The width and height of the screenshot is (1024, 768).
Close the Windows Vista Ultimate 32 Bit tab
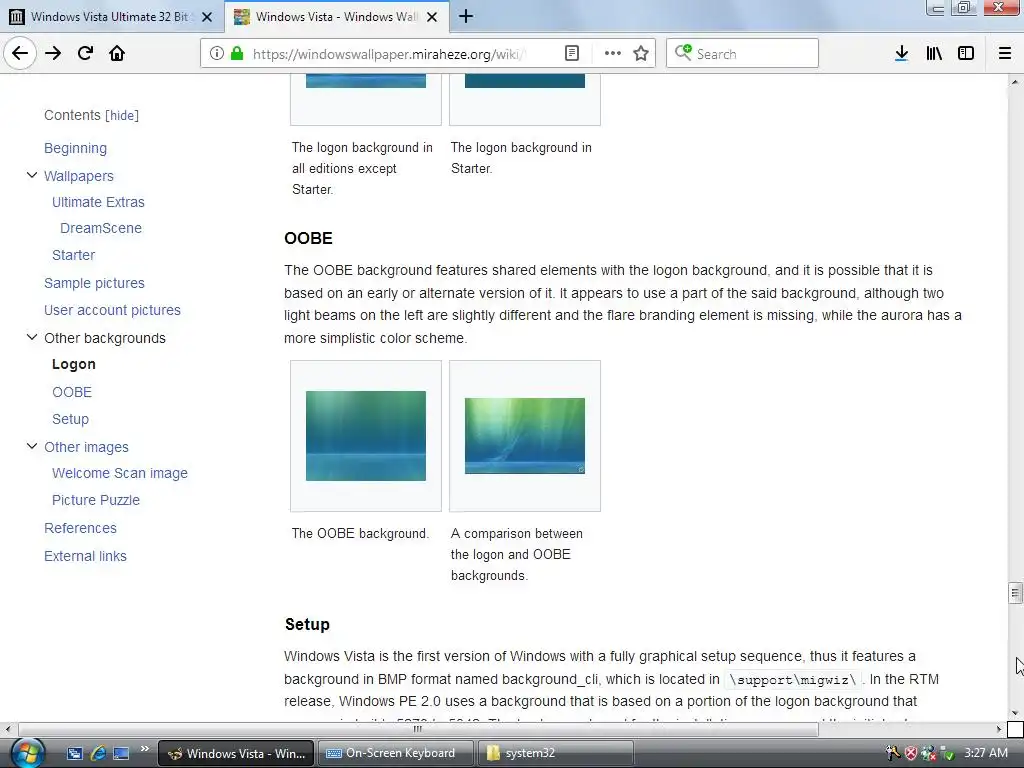click(x=207, y=17)
